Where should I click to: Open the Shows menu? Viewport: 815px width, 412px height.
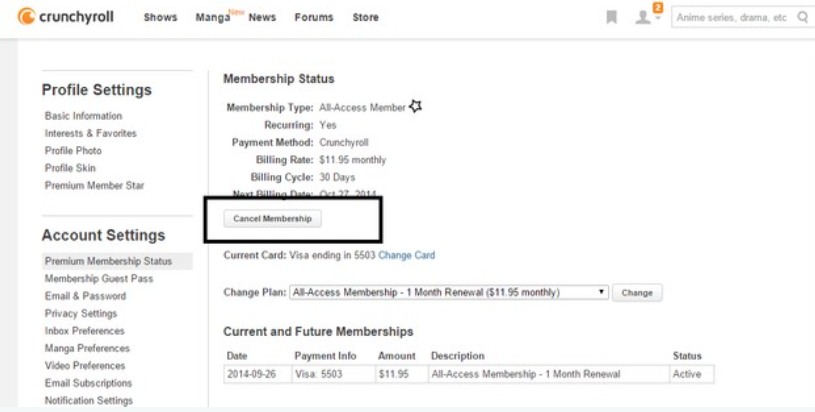(160, 17)
